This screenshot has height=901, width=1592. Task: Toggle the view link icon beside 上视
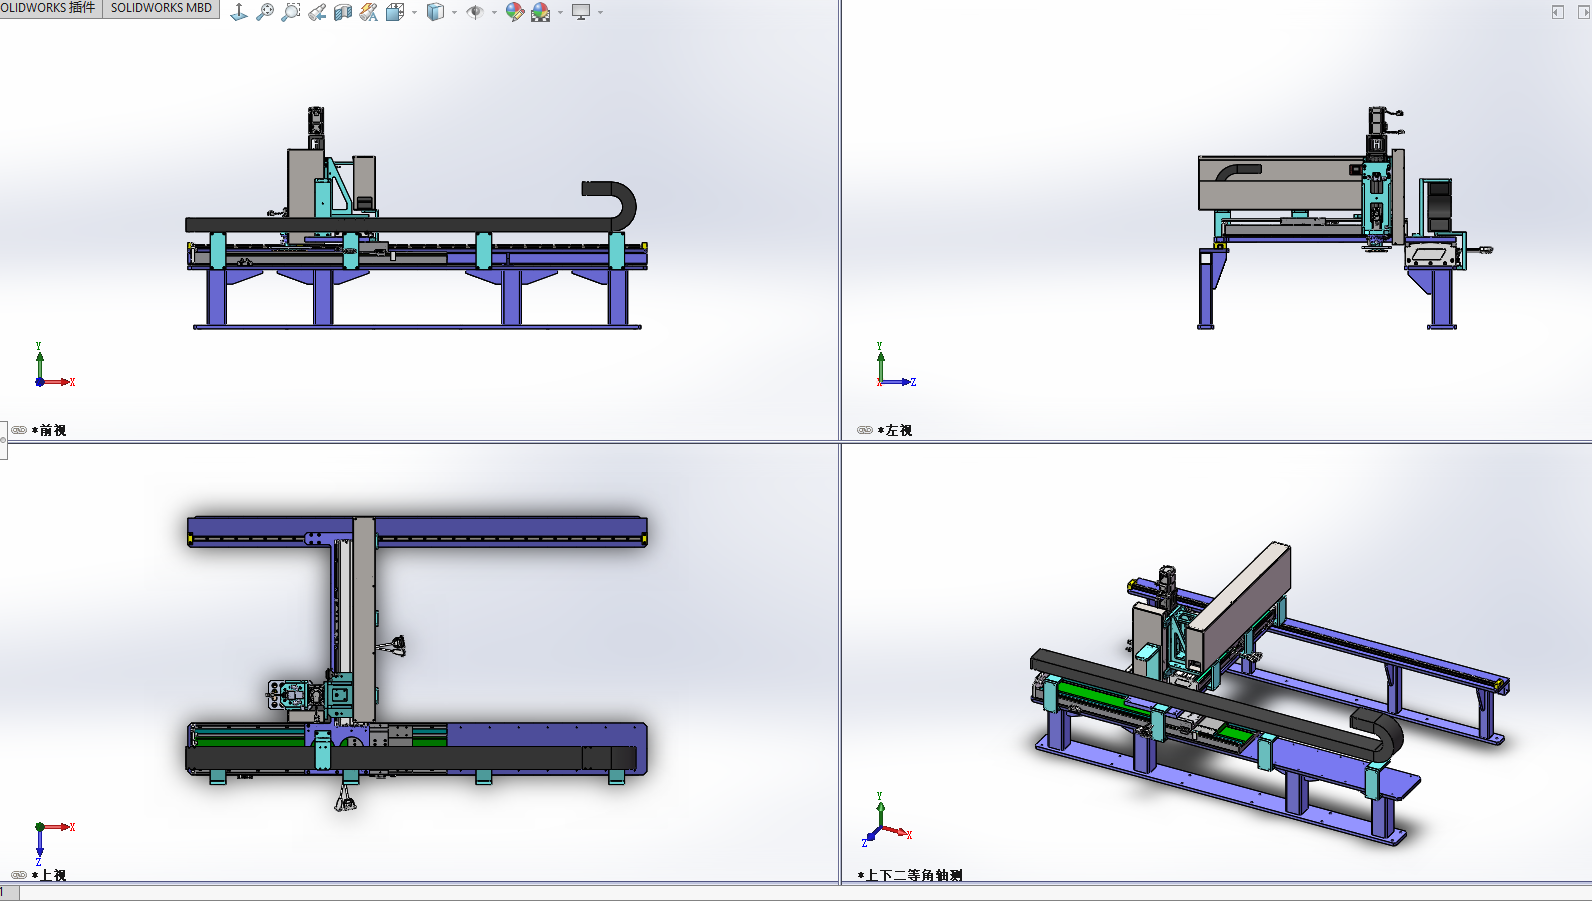click(x=19, y=875)
